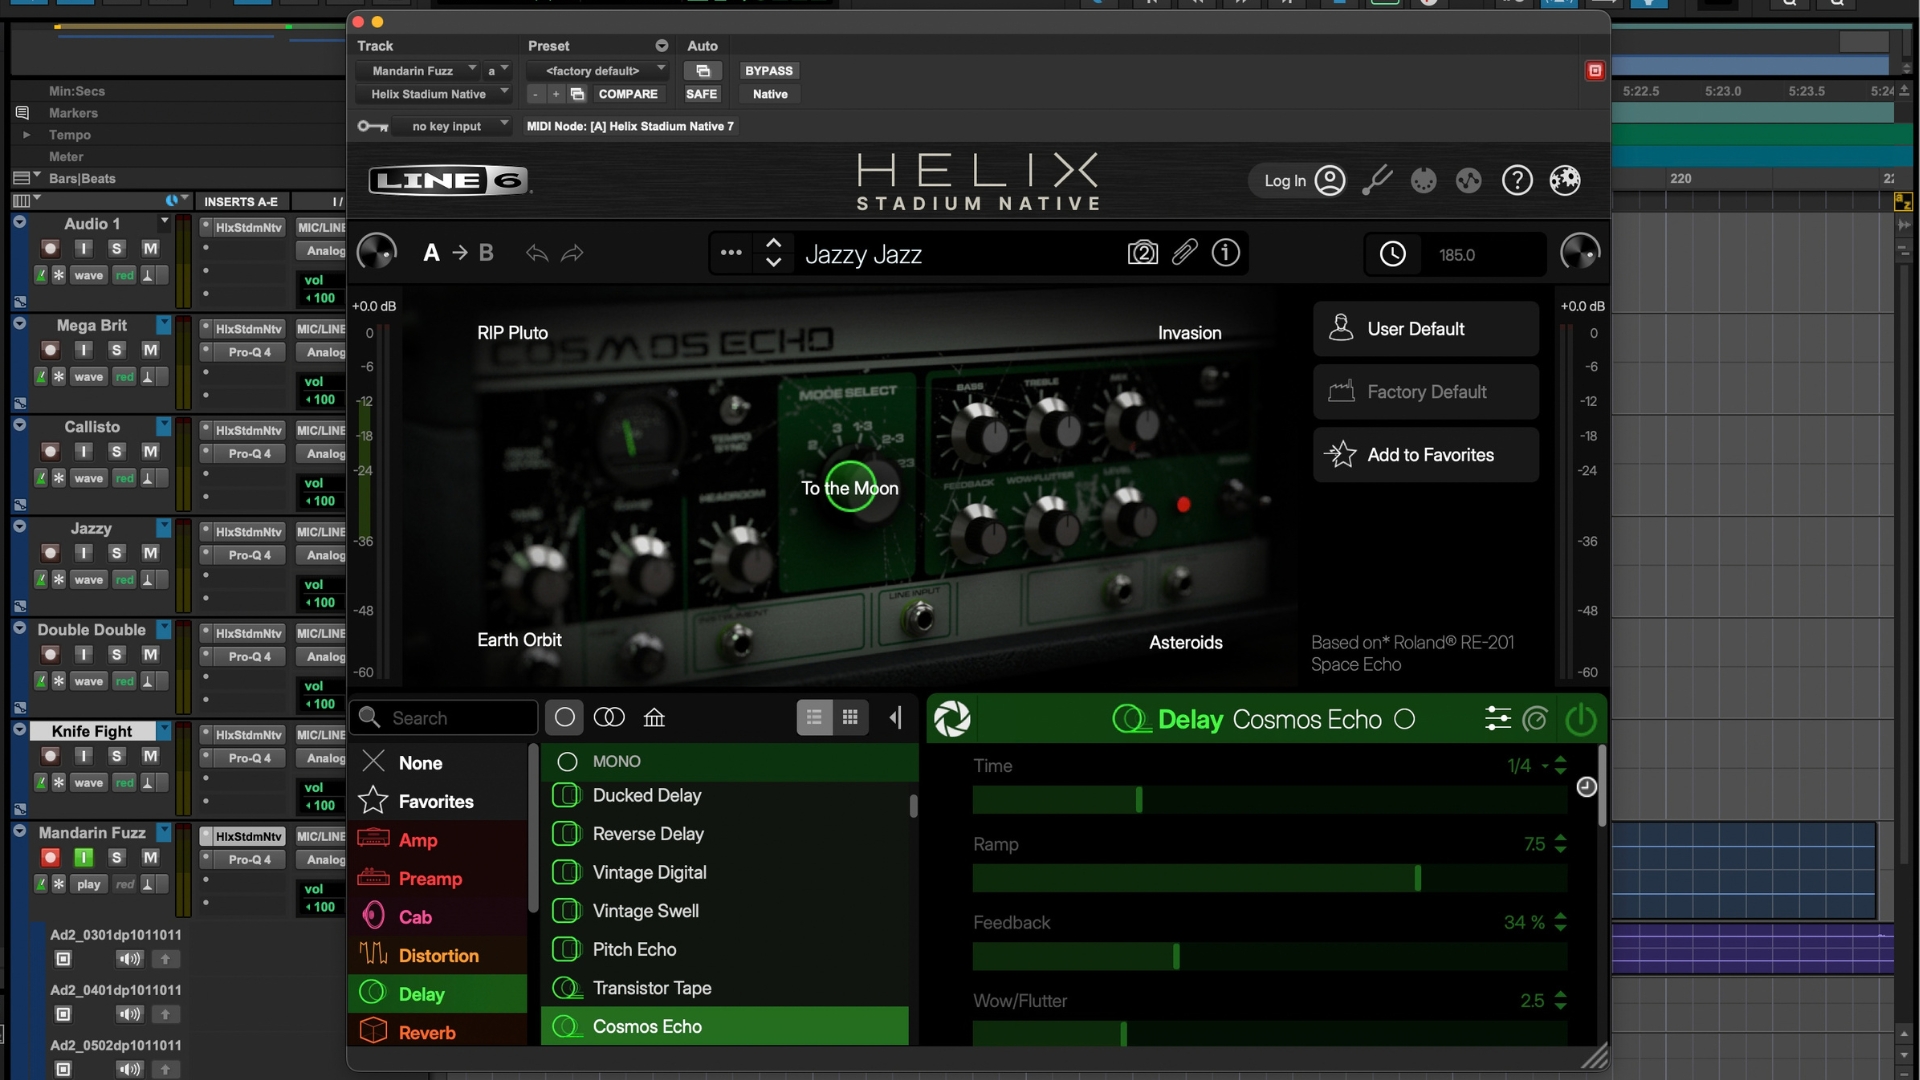Switch model browser to grid view
The height and width of the screenshot is (1080, 1920).
[850, 718]
